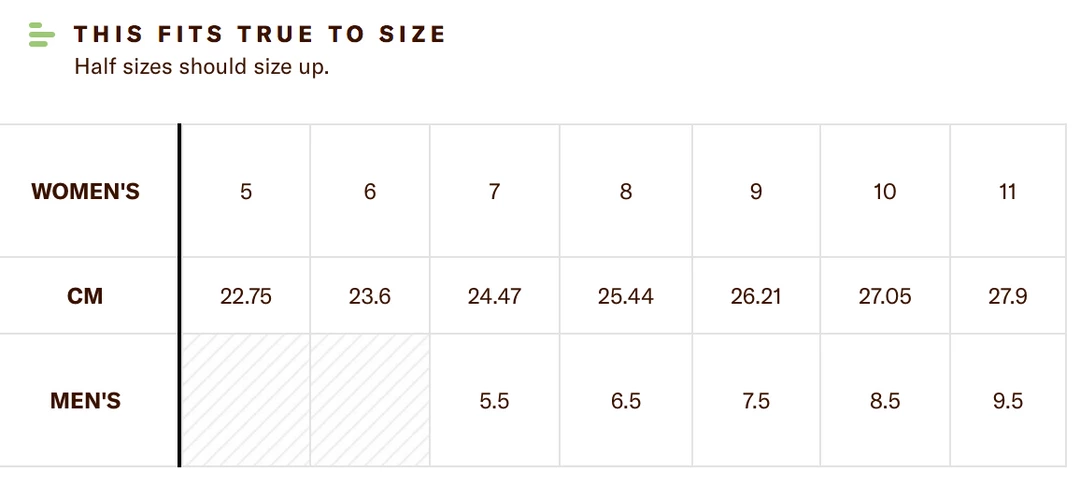Click the WOMEN'S row header

click(x=86, y=191)
